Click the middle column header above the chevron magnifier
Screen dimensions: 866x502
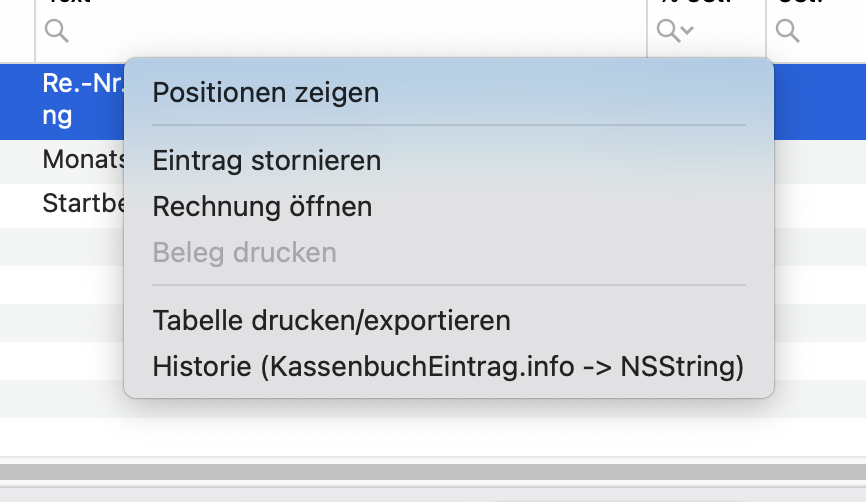tap(706, 5)
